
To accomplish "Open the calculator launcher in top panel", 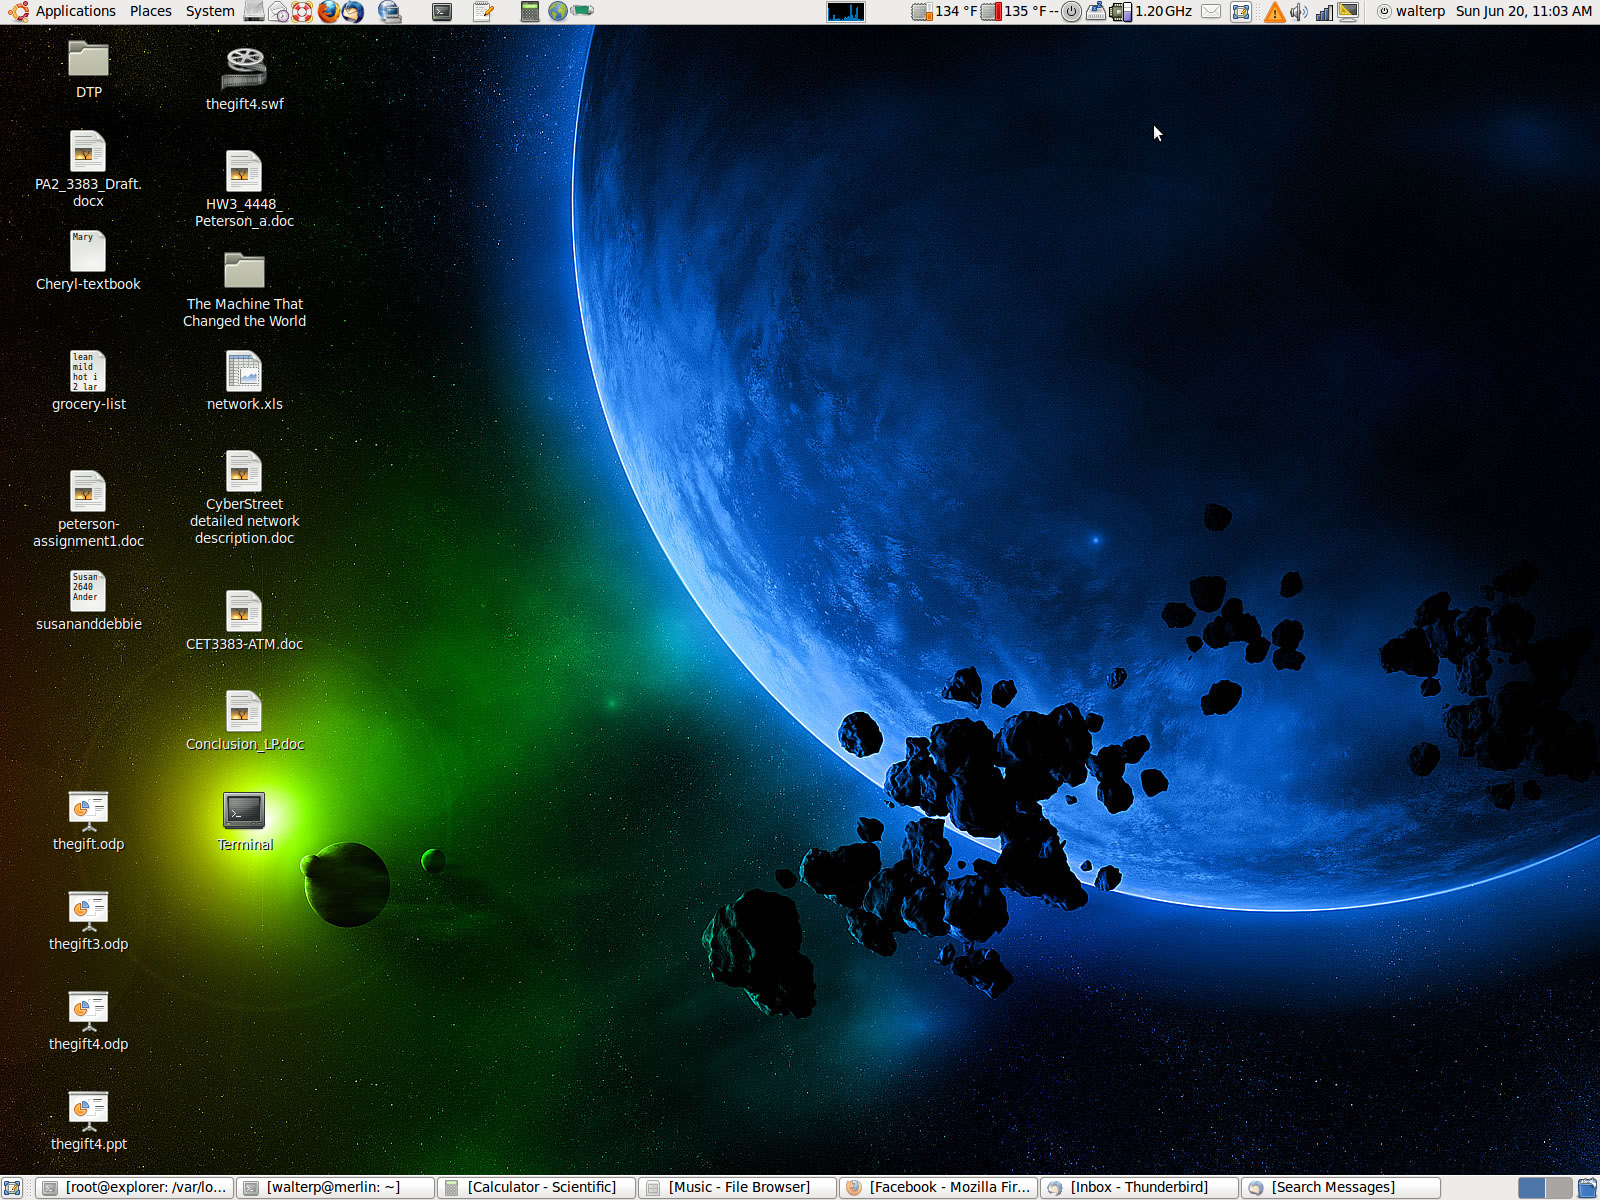I will (530, 12).
